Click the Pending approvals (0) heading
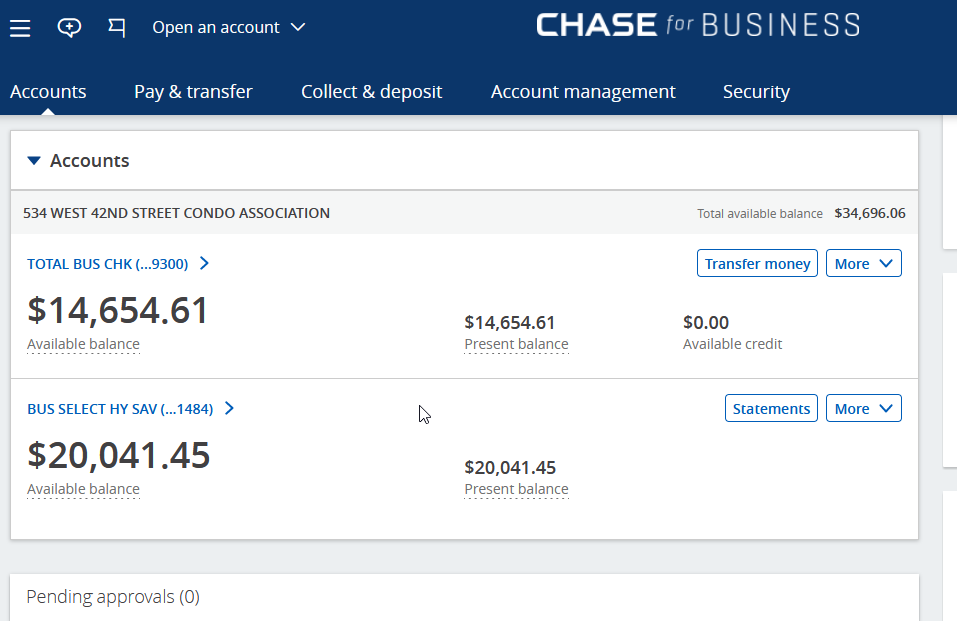The image size is (957, 621). click(x=113, y=597)
